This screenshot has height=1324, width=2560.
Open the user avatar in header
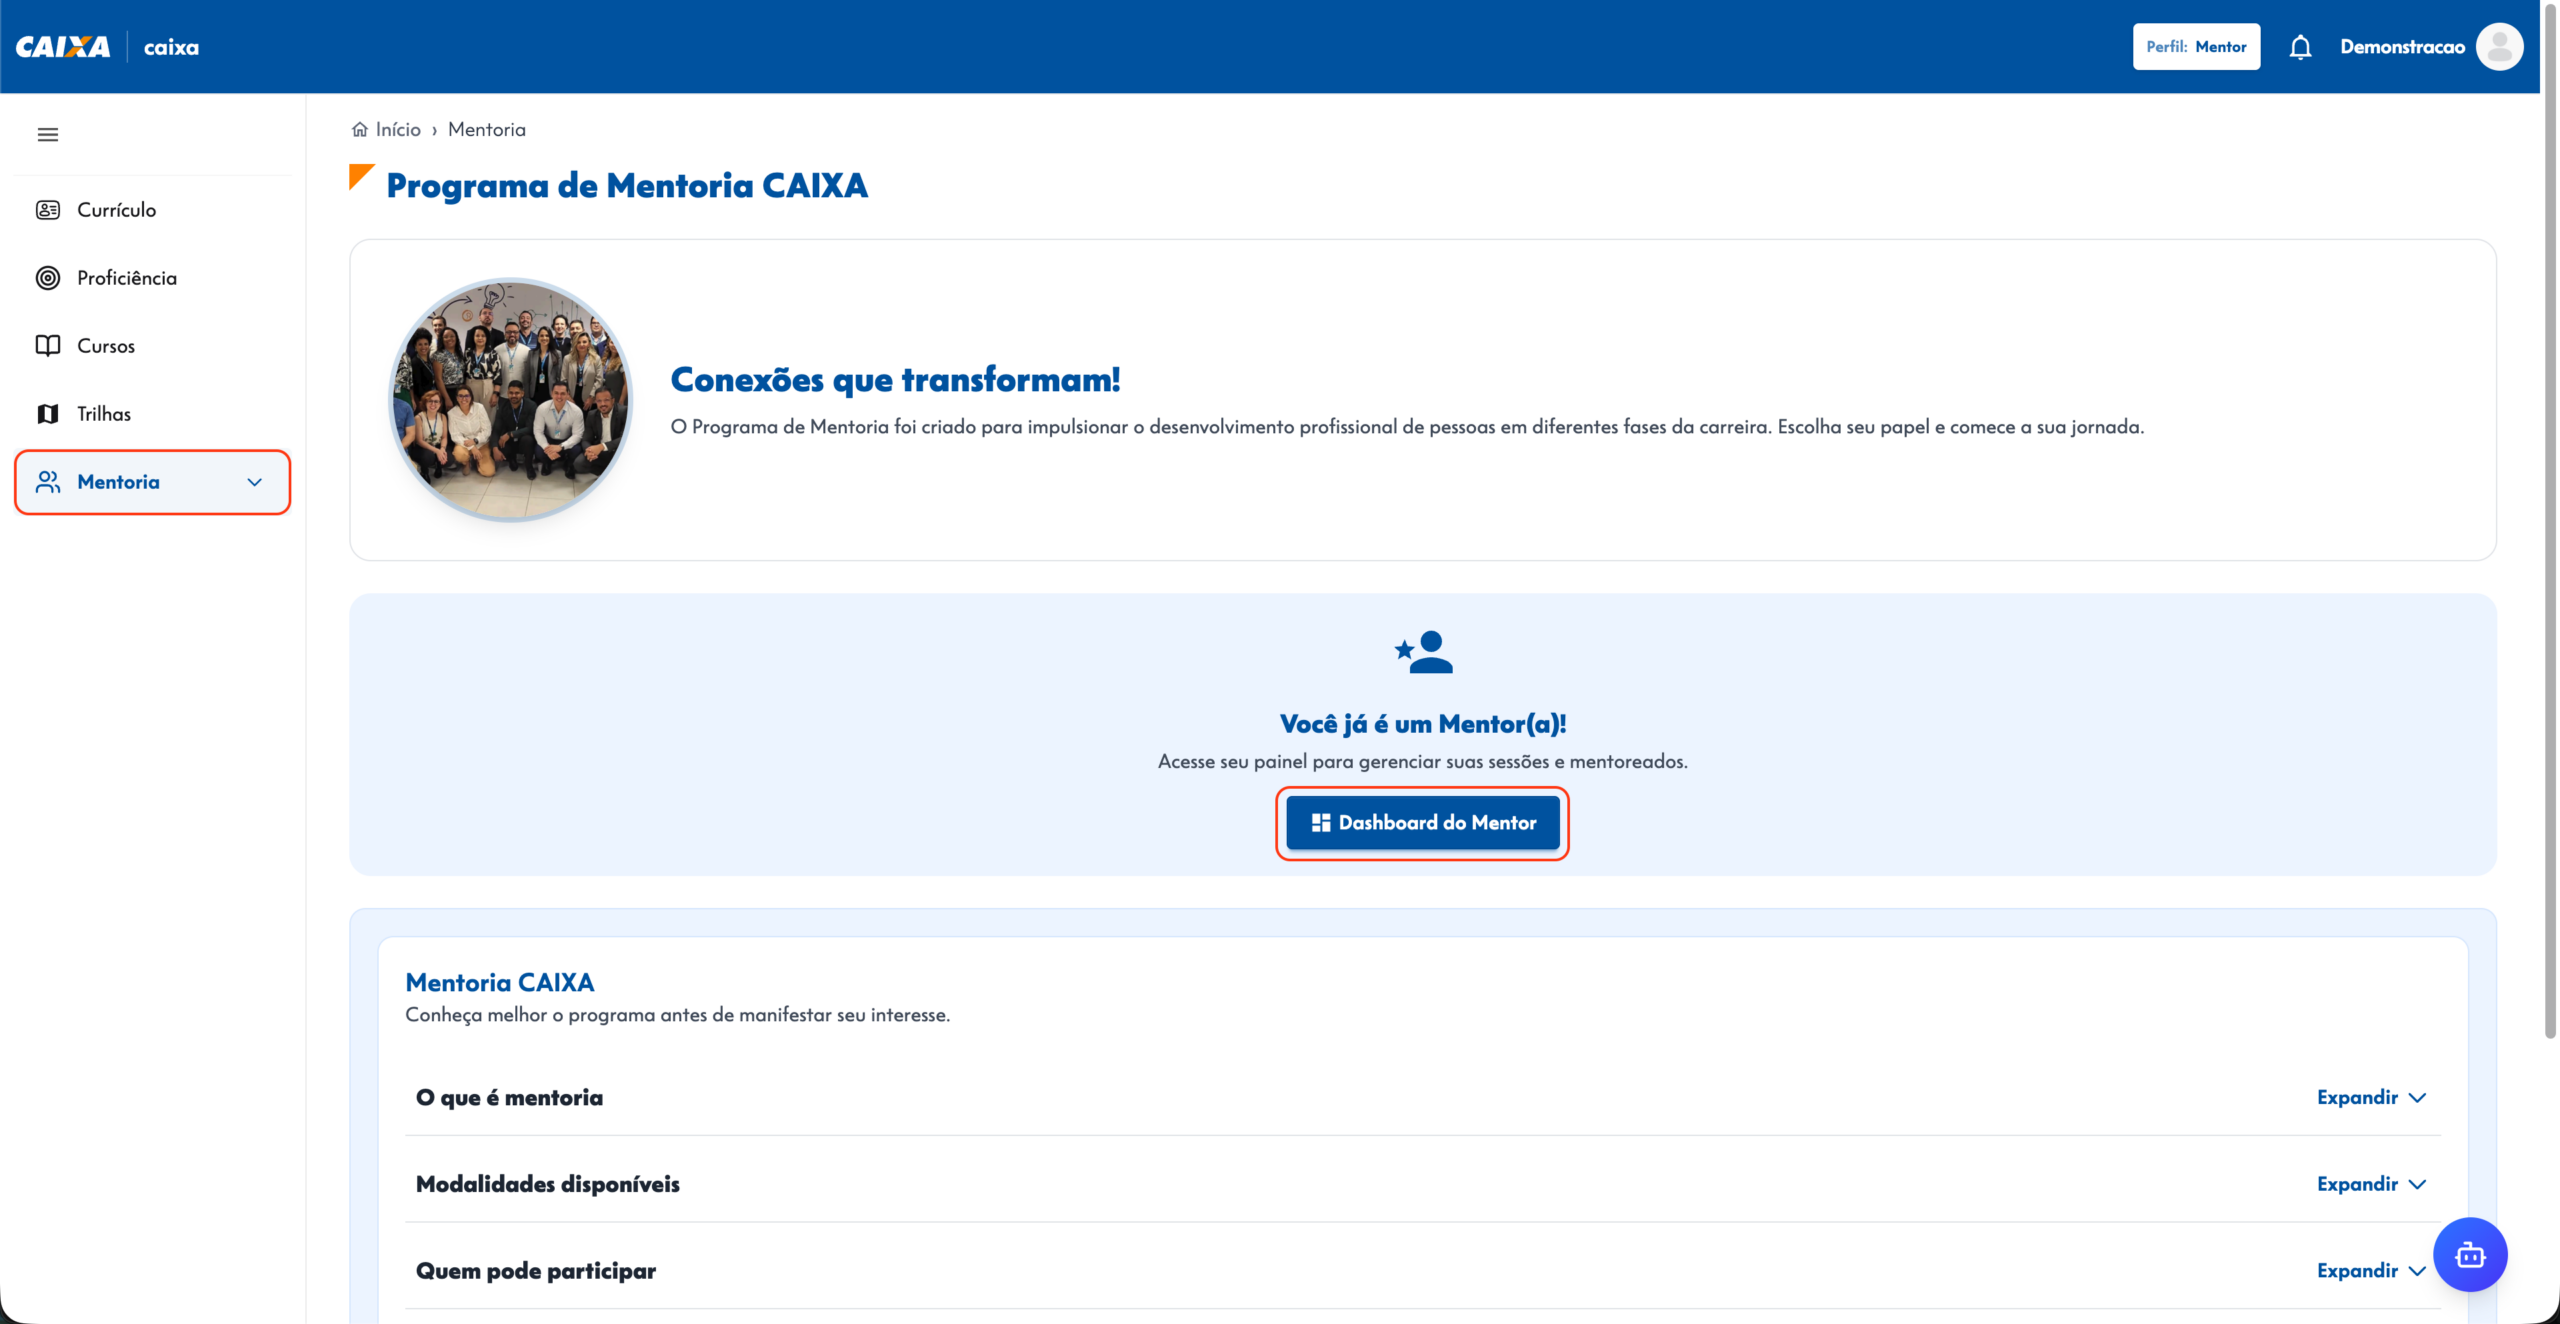point(2499,47)
